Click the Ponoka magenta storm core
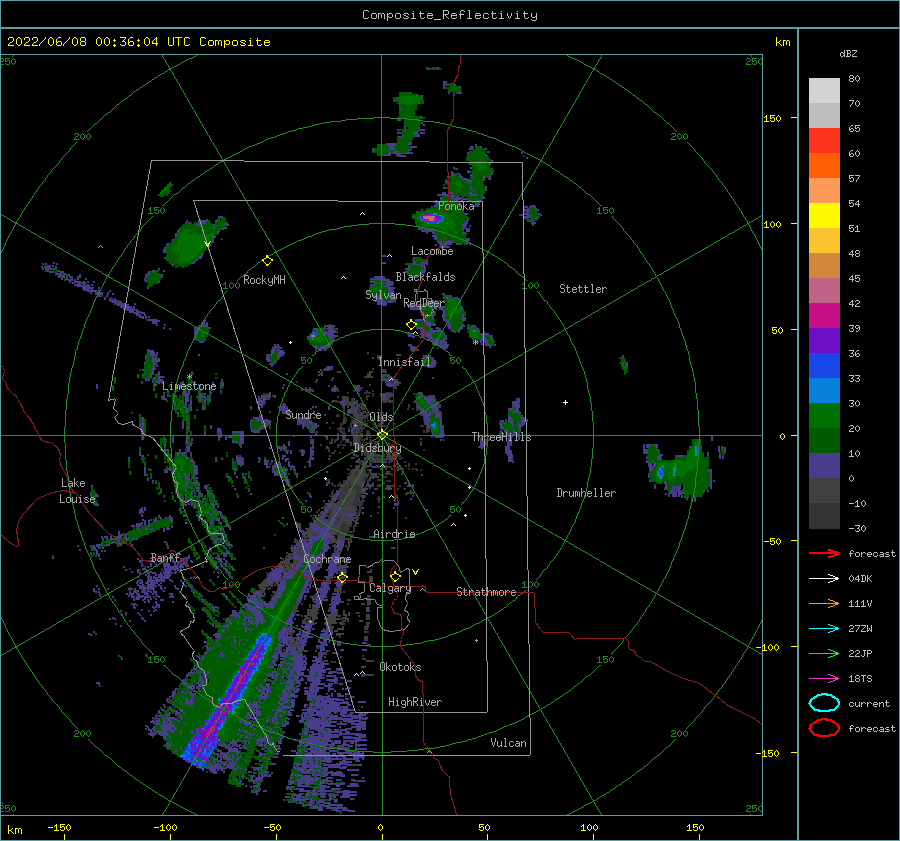The height and width of the screenshot is (841, 900). (430, 218)
